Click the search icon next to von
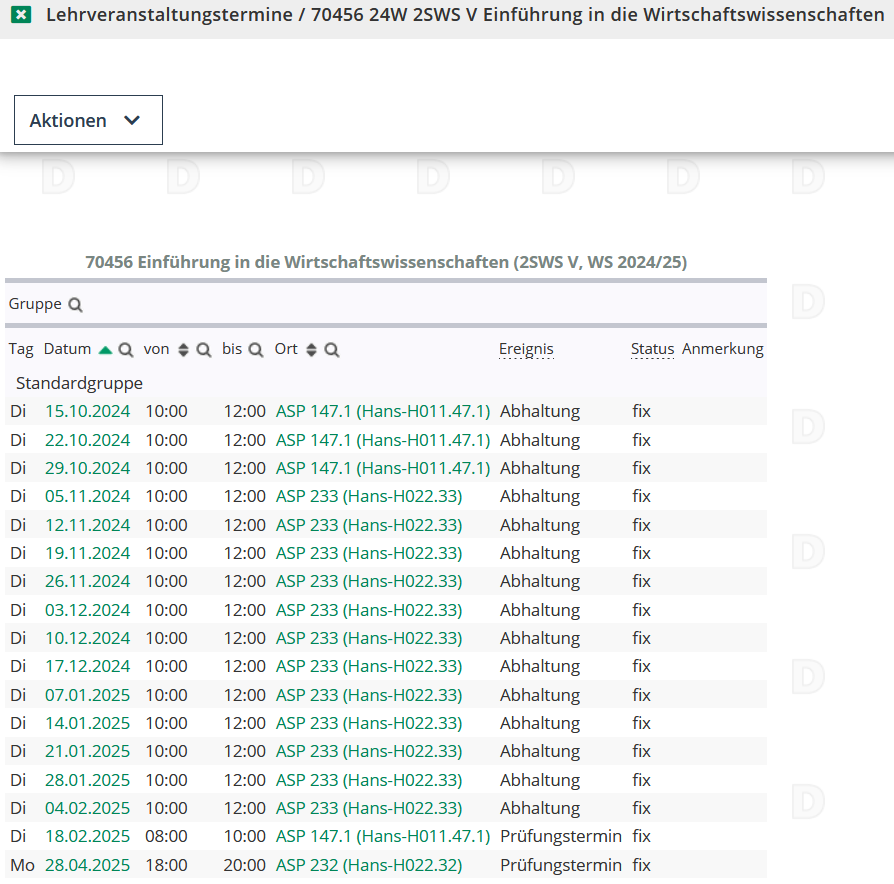 204,350
